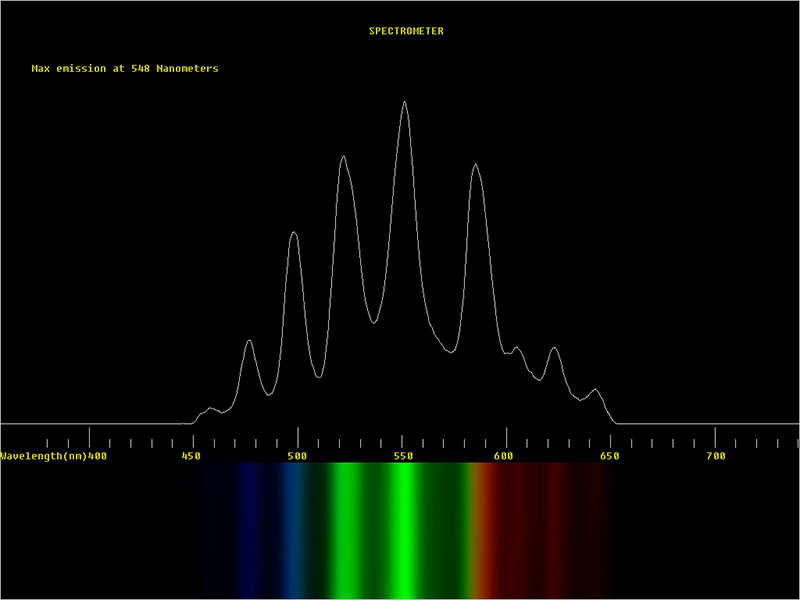Click the 550 axis label
Viewport: 800px width, 600px height.
(x=402, y=456)
